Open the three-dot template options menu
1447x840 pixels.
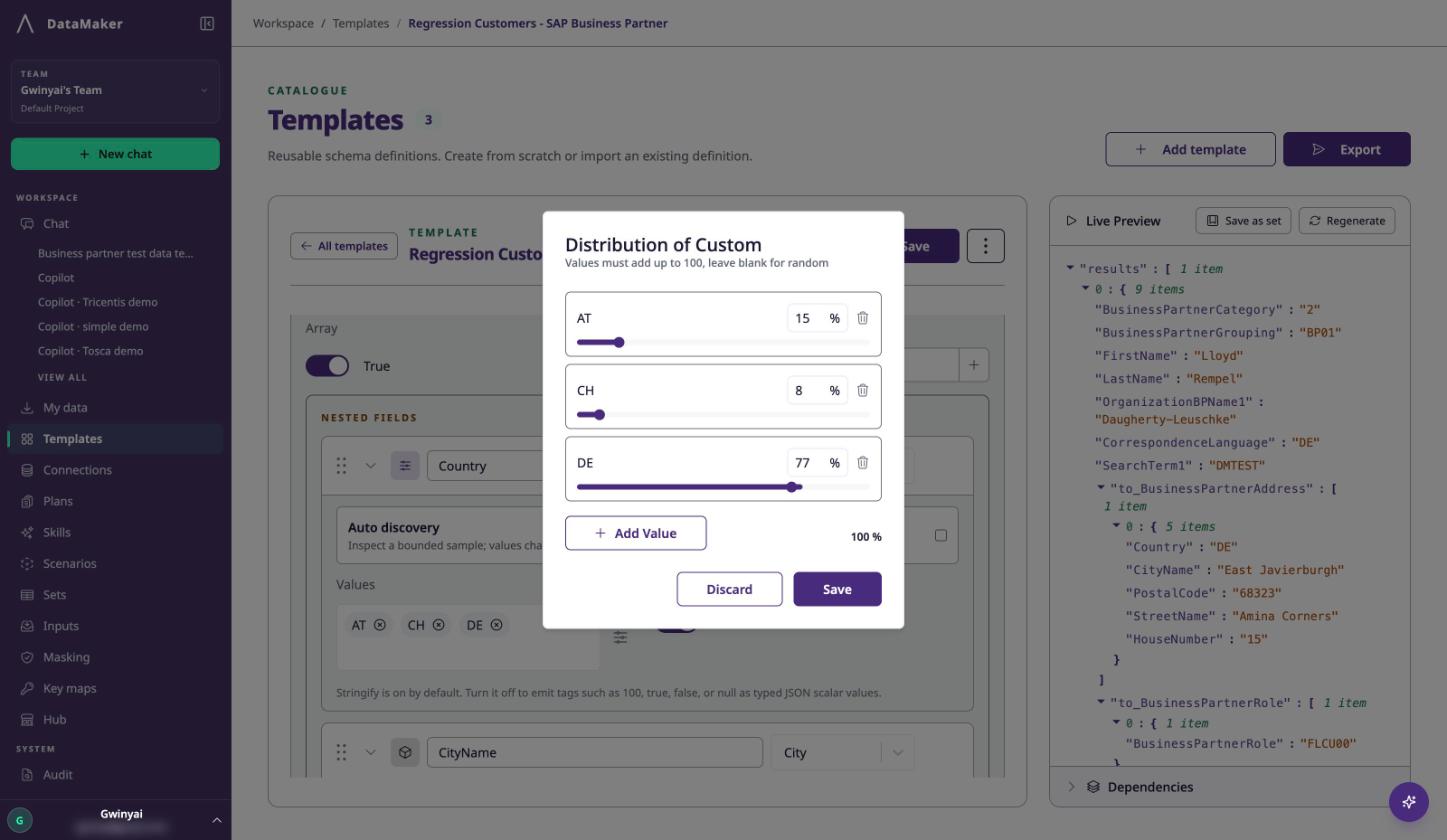985,246
